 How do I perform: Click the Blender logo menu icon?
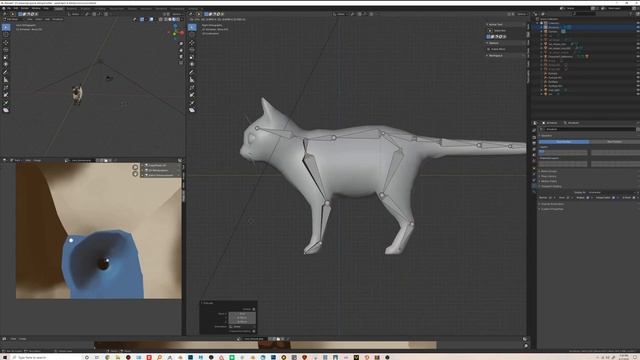[x=3, y=8]
